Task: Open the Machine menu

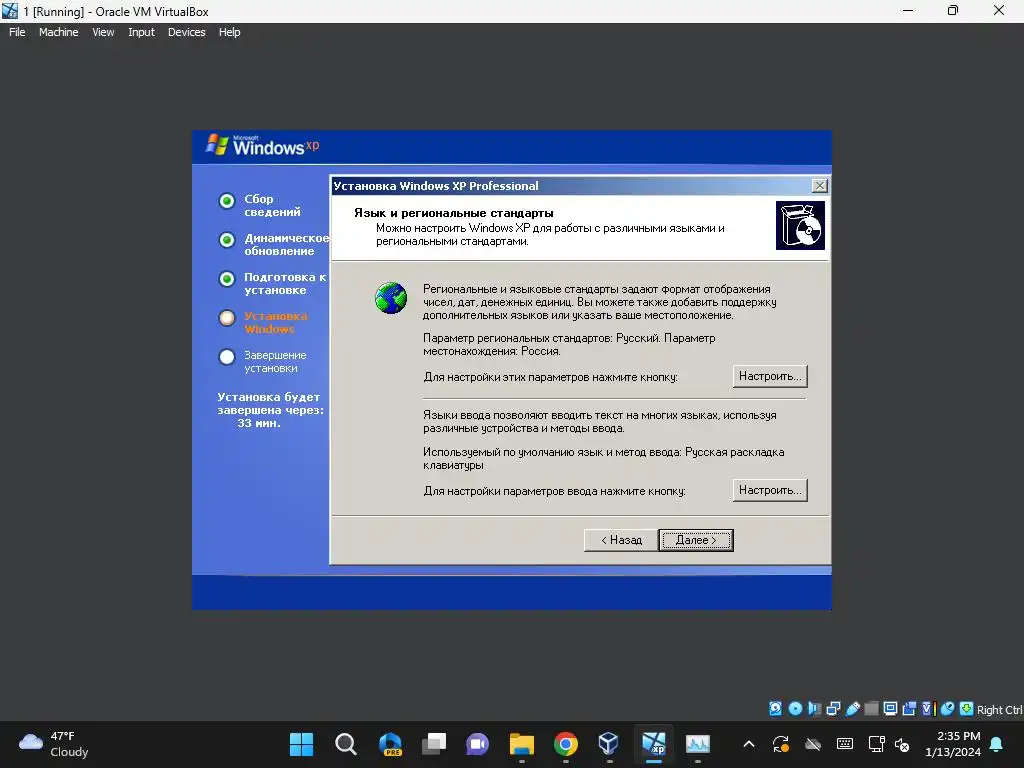Action: click(x=59, y=32)
